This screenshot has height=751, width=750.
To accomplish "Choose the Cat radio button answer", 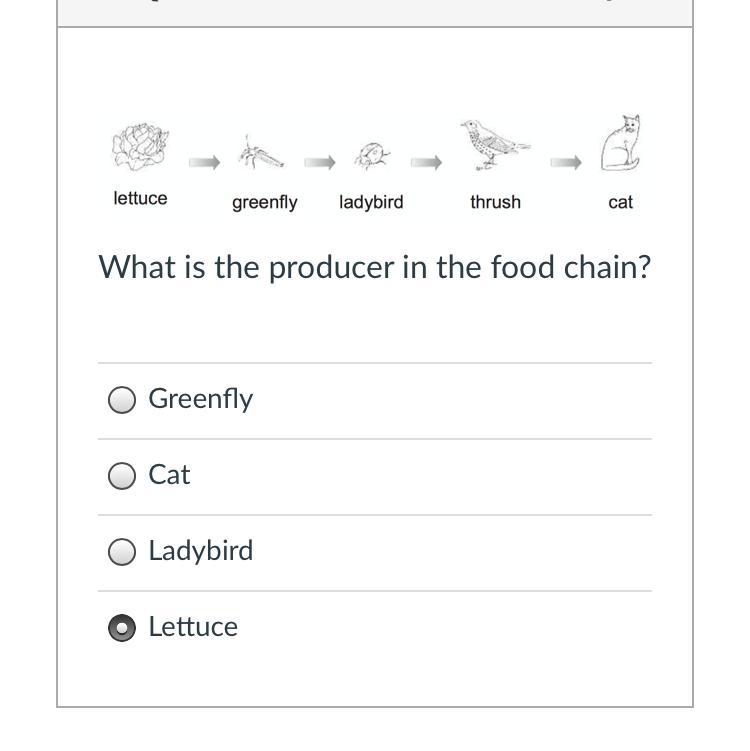I will (x=122, y=476).
